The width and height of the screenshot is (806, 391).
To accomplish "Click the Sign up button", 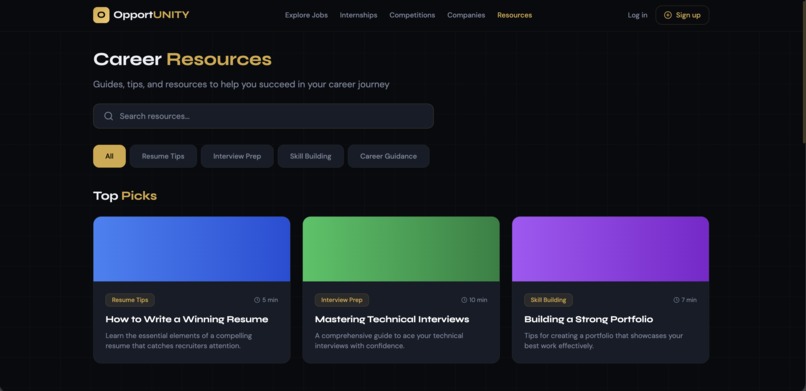I will tap(682, 15).
